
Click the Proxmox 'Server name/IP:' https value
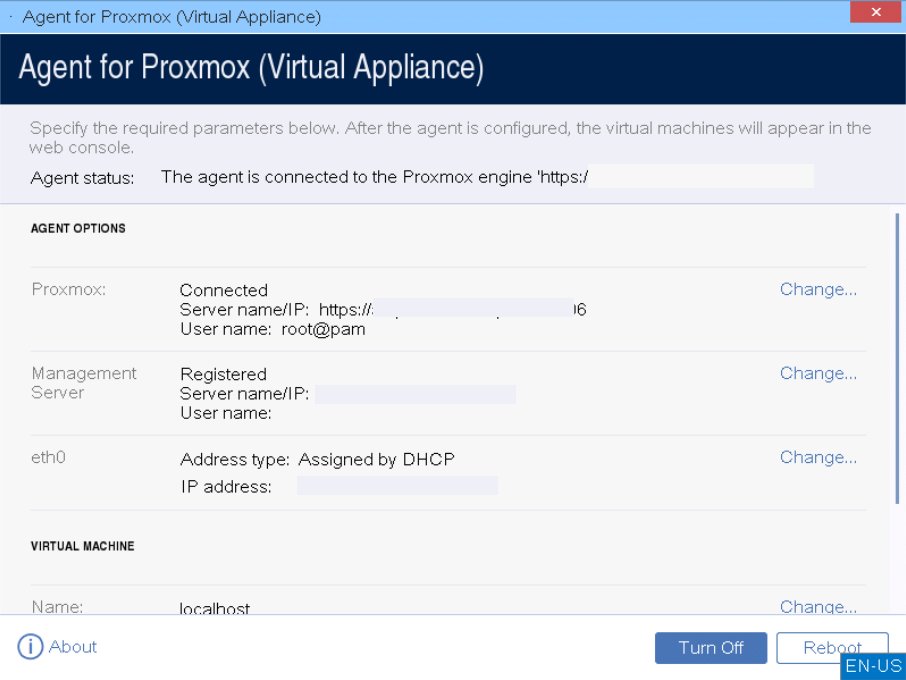[x=452, y=310]
